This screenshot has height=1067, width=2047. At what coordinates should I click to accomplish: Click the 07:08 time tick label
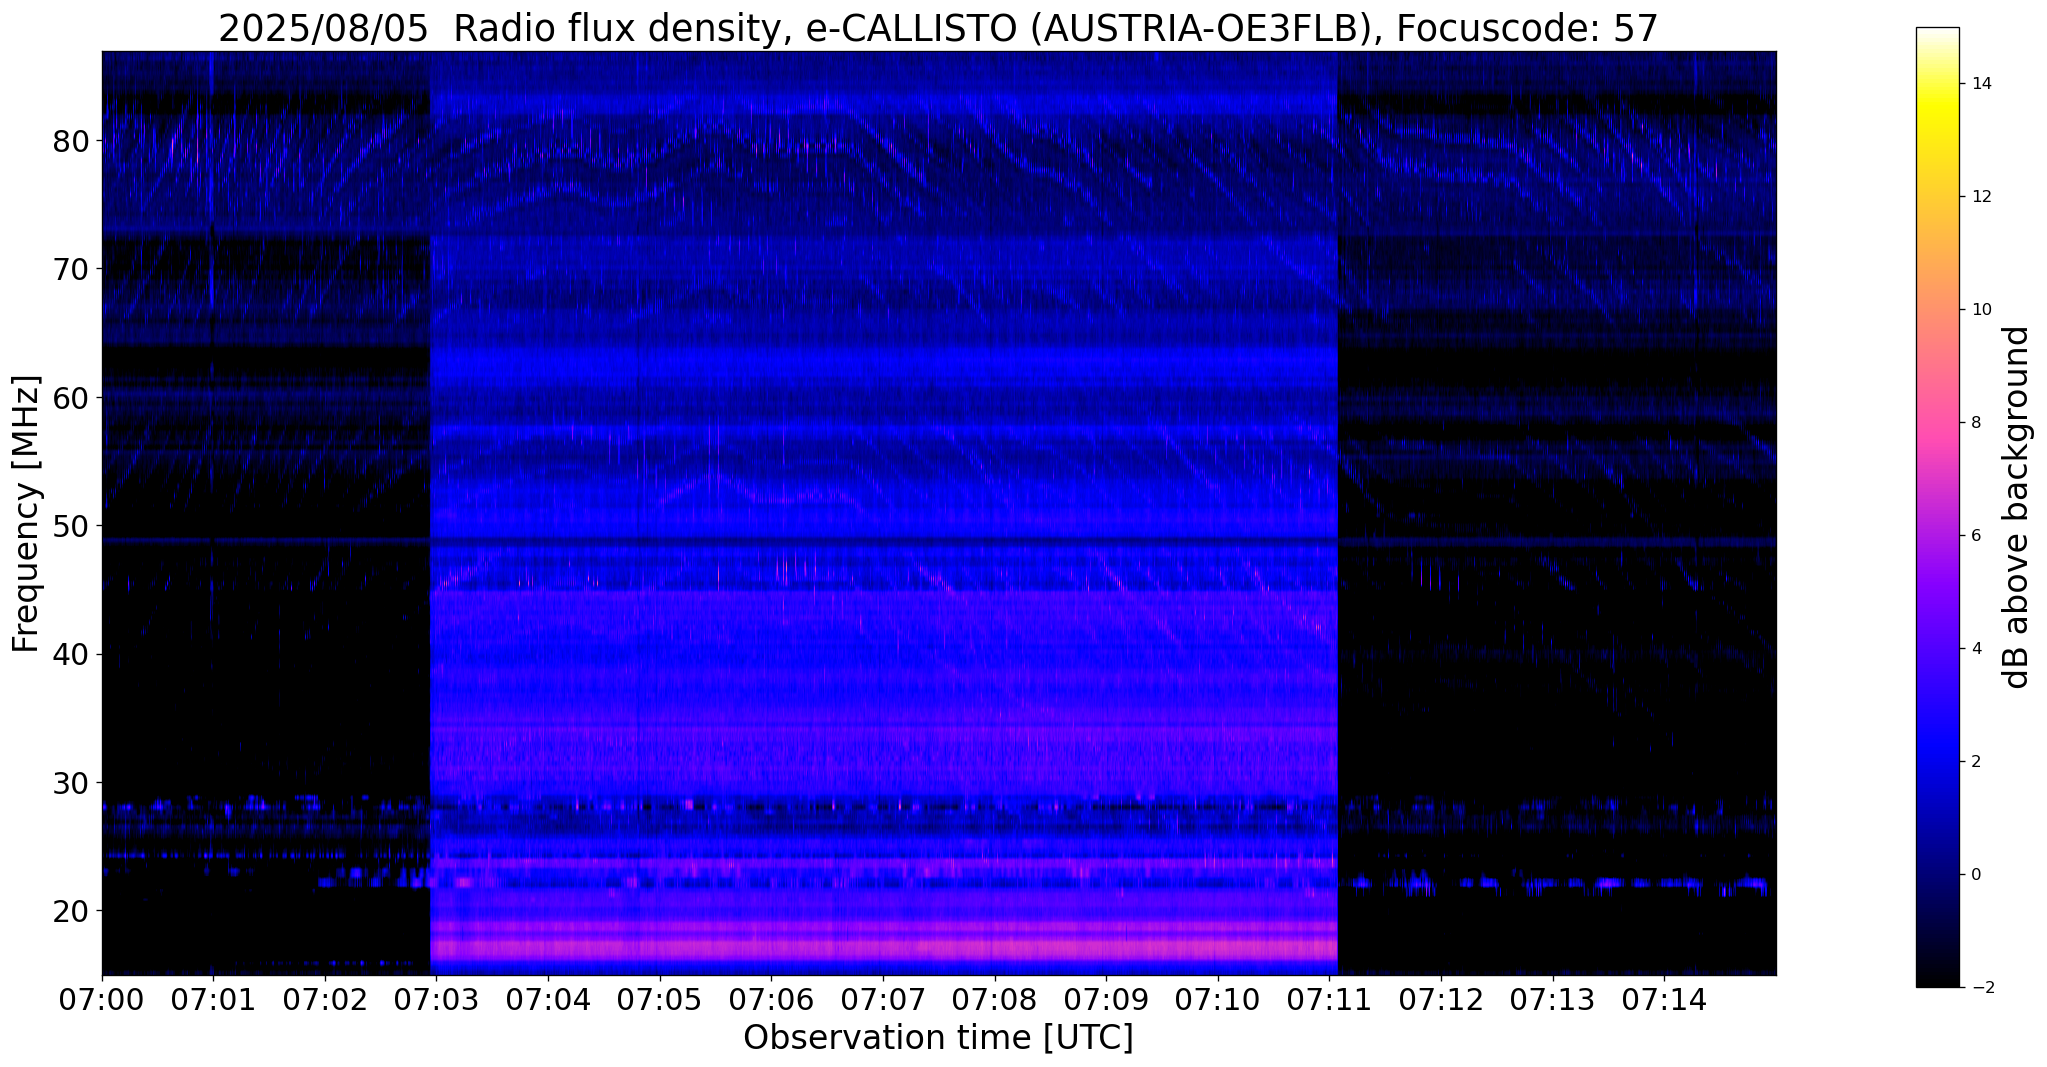[994, 1000]
